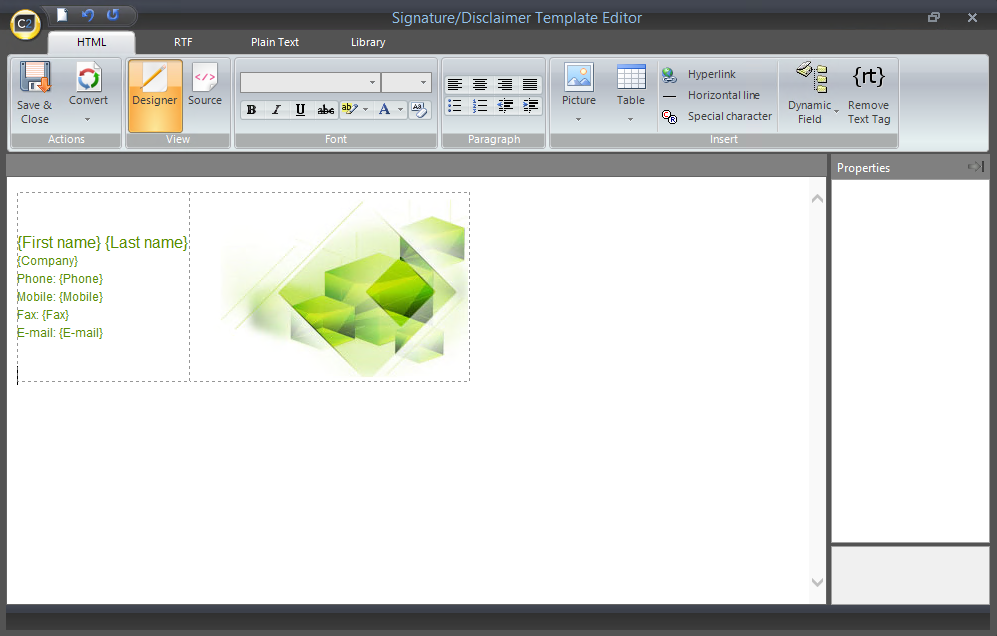Apply center text alignment
This screenshot has width=997, height=636.
pyautogui.click(x=480, y=84)
